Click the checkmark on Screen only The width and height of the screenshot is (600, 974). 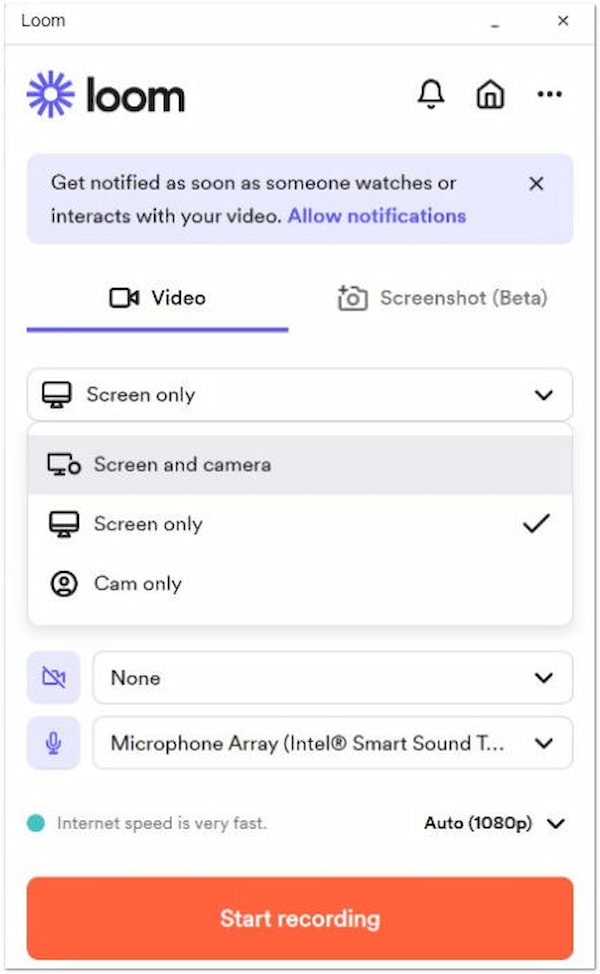tap(537, 522)
